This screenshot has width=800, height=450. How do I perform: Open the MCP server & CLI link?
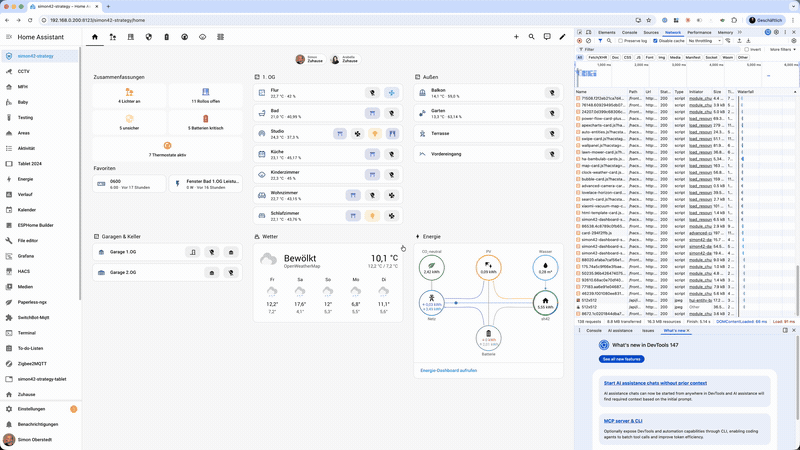(623, 421)
